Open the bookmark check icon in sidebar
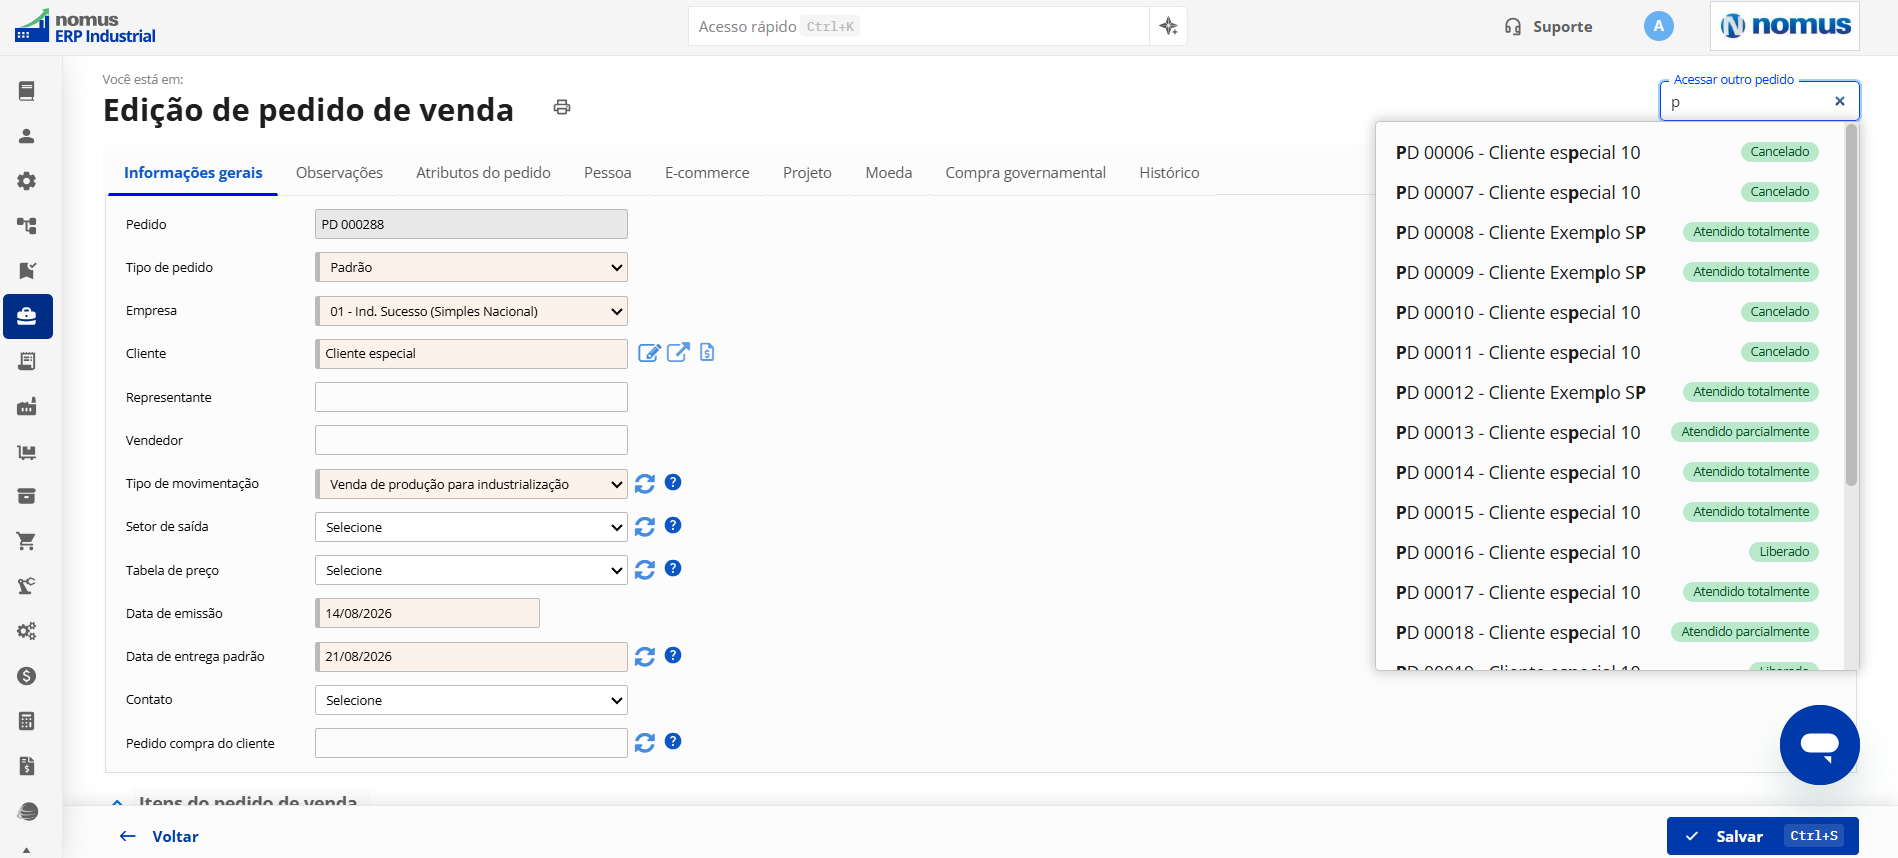 (27, 271)
